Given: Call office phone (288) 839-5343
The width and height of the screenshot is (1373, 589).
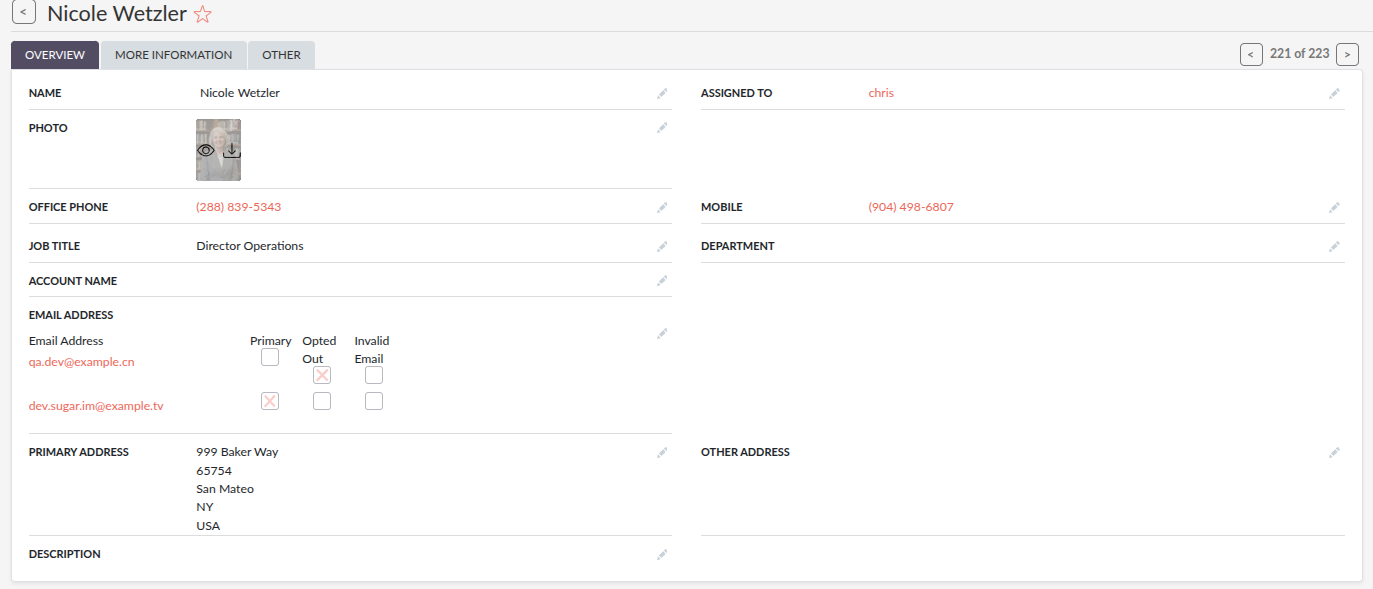Looking at the screenshot, I should (238, 207).
